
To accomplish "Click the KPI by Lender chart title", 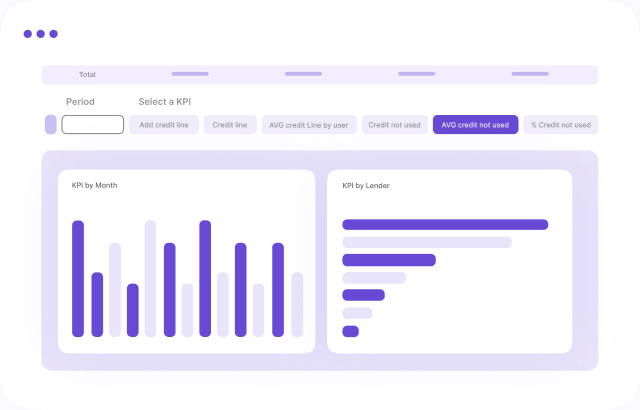I will 365,186.
